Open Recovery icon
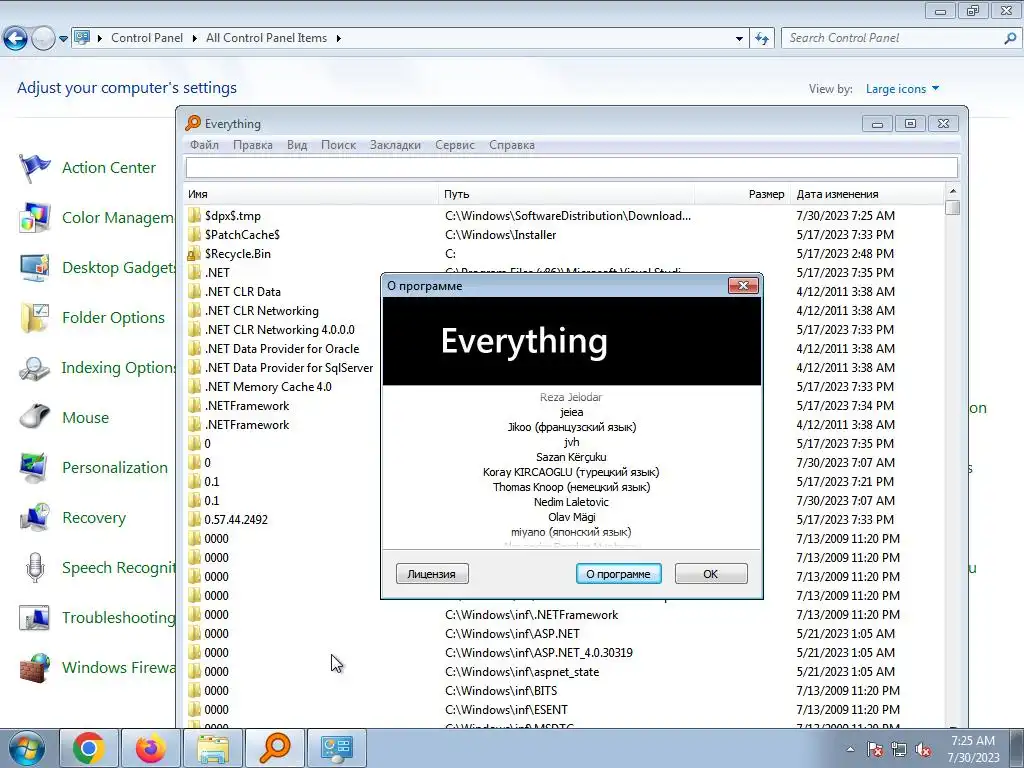This screenshot has height=768, width=1024. [35, 517]
